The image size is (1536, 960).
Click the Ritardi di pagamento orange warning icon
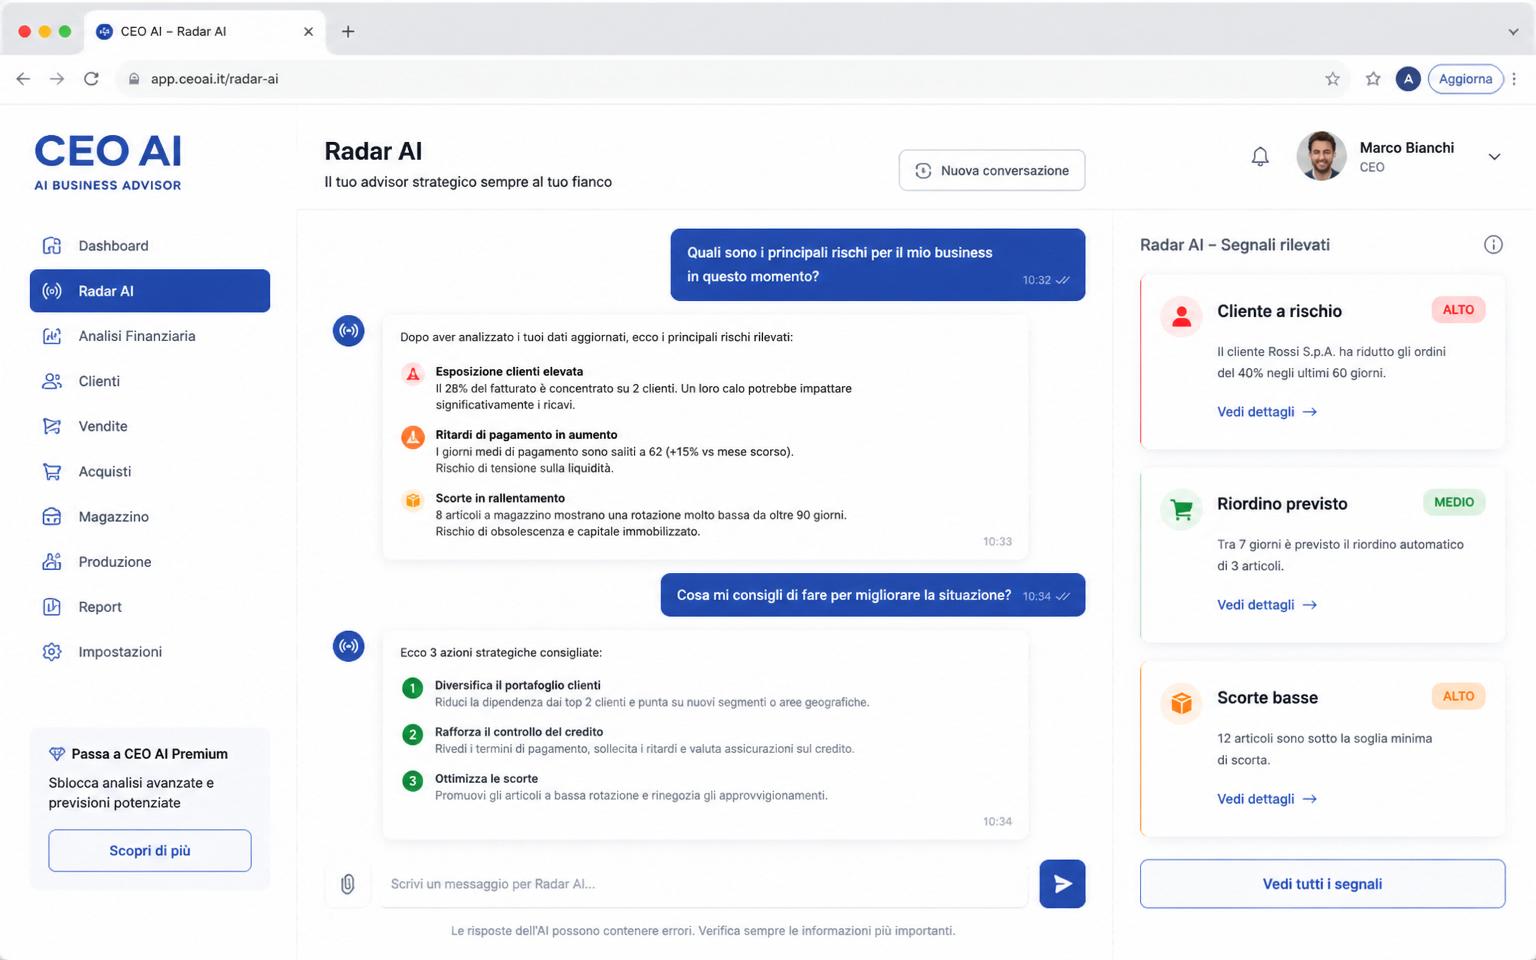[x=412, y=437]
